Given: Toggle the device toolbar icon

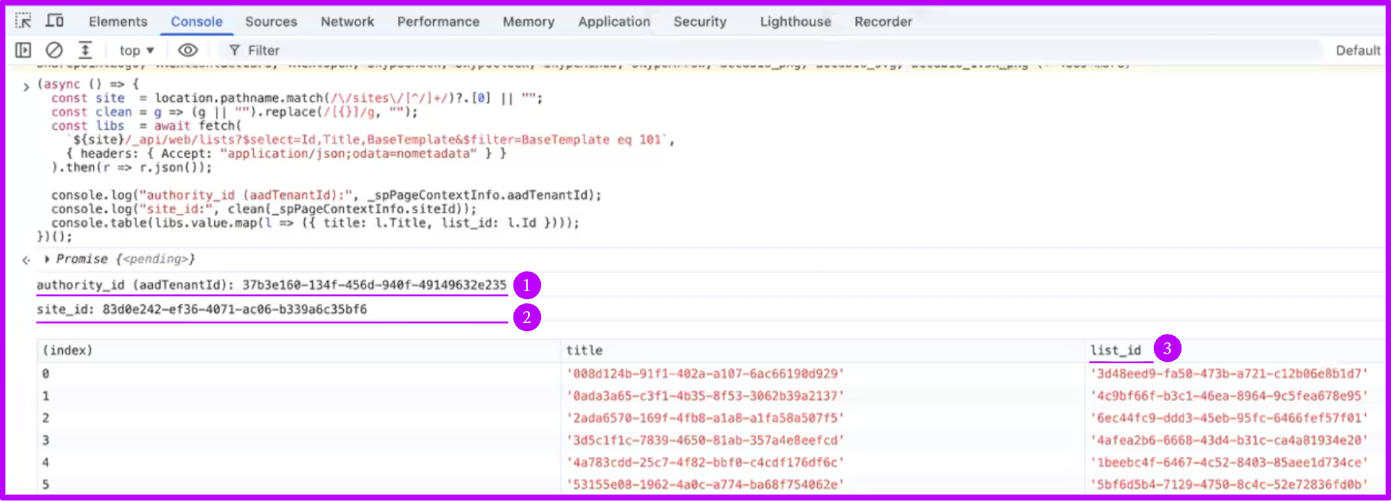Looking at the screenshot, I should click(55, 21).
